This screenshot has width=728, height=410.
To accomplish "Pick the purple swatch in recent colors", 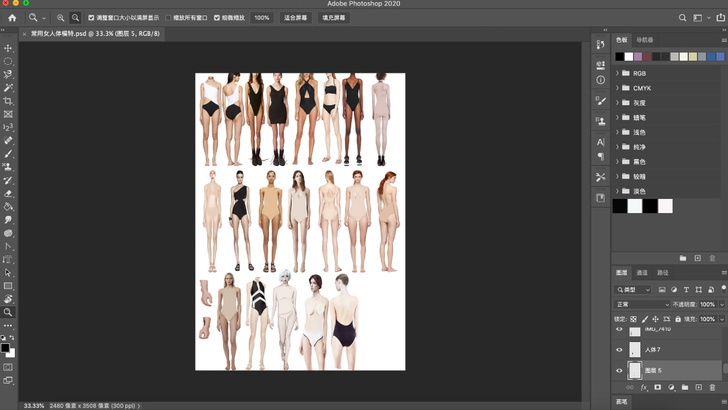I will coord(638,57).
